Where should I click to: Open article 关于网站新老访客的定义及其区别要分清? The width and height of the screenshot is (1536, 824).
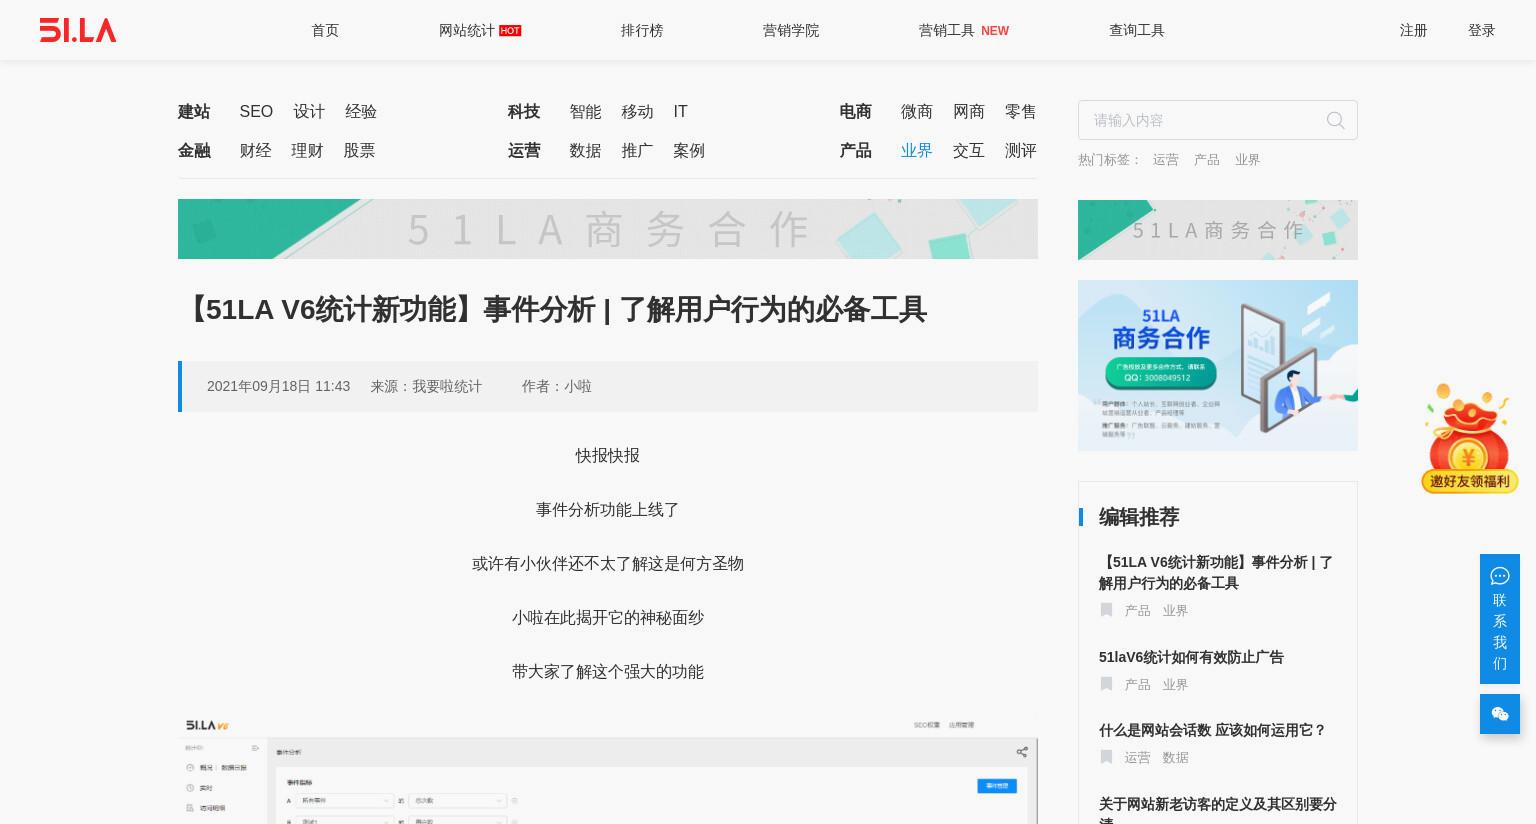(x=1217, y=812)
